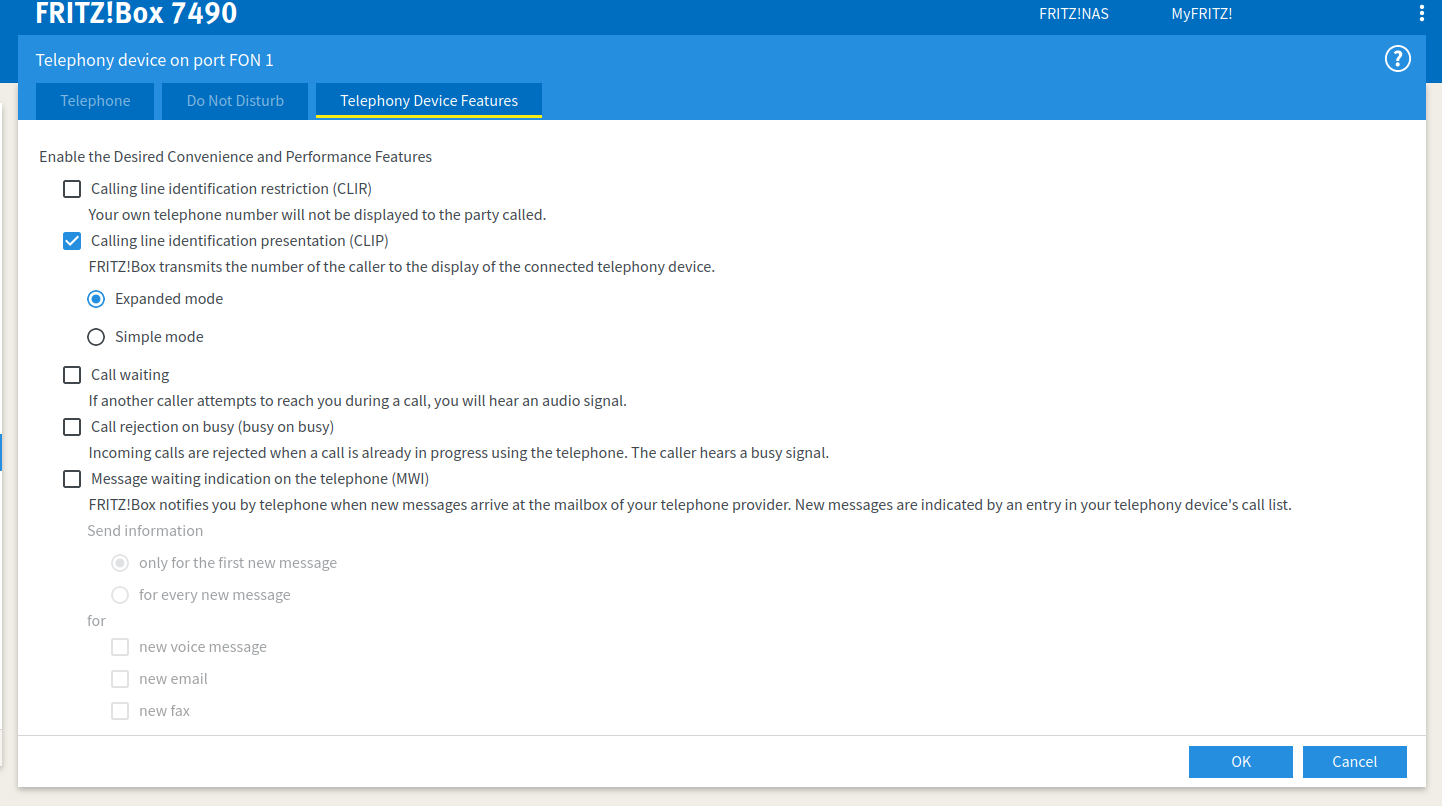1442x806 pixels.
Task: Choose Simple mode radio button
Action: [96, 337]
